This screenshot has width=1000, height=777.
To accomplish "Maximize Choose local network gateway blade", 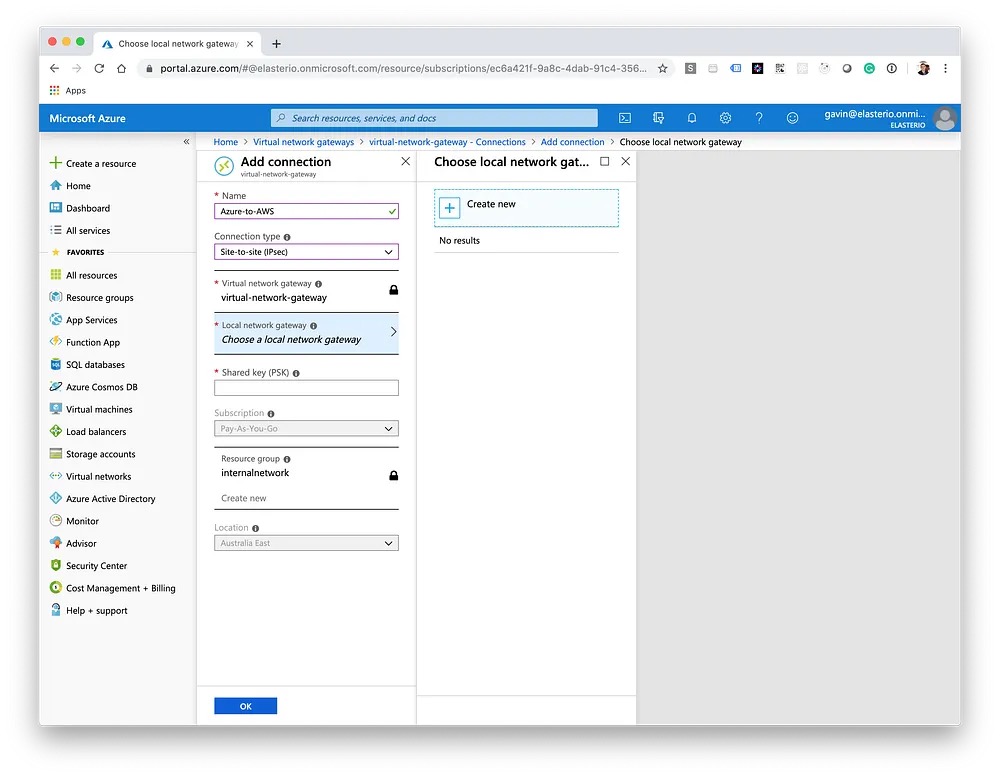I will point(605,161).
